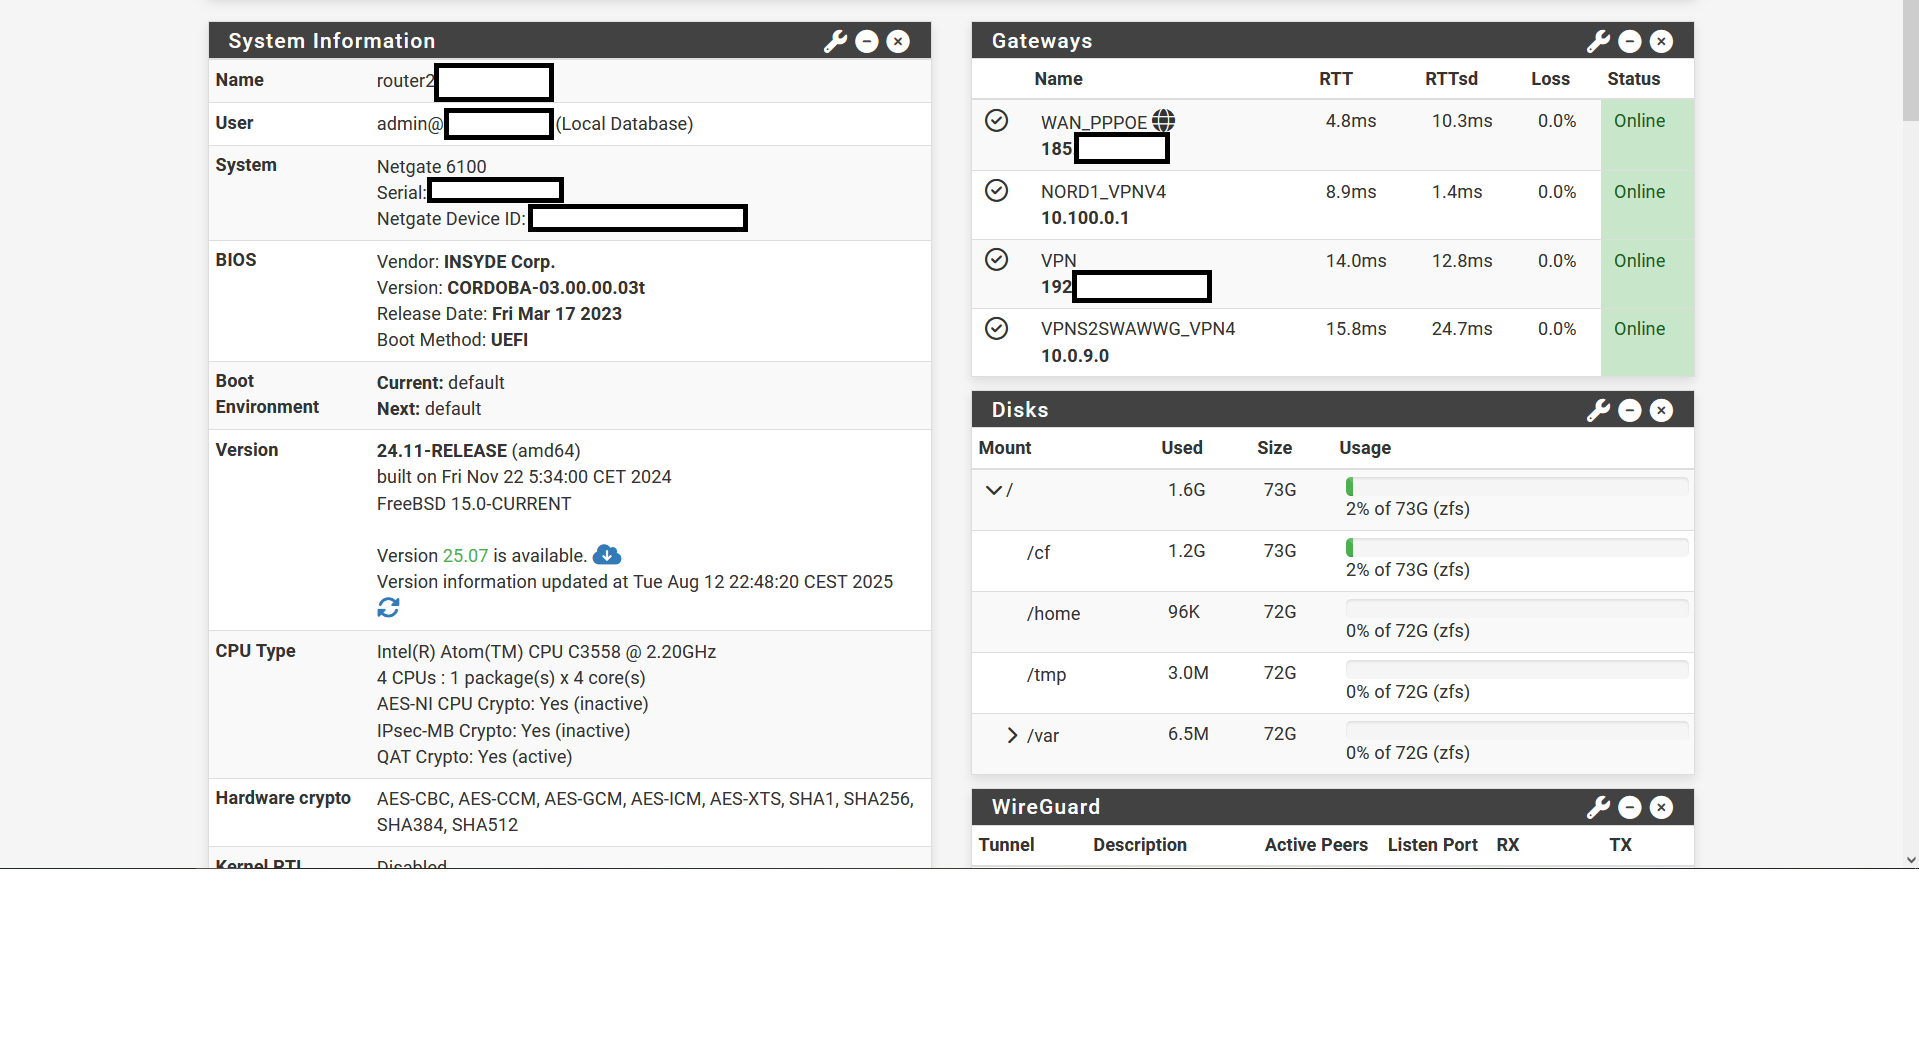Open WireGuard widget settings wrench
This screenshot has height=1041, width=1919.
click(x=1598, y=807)
